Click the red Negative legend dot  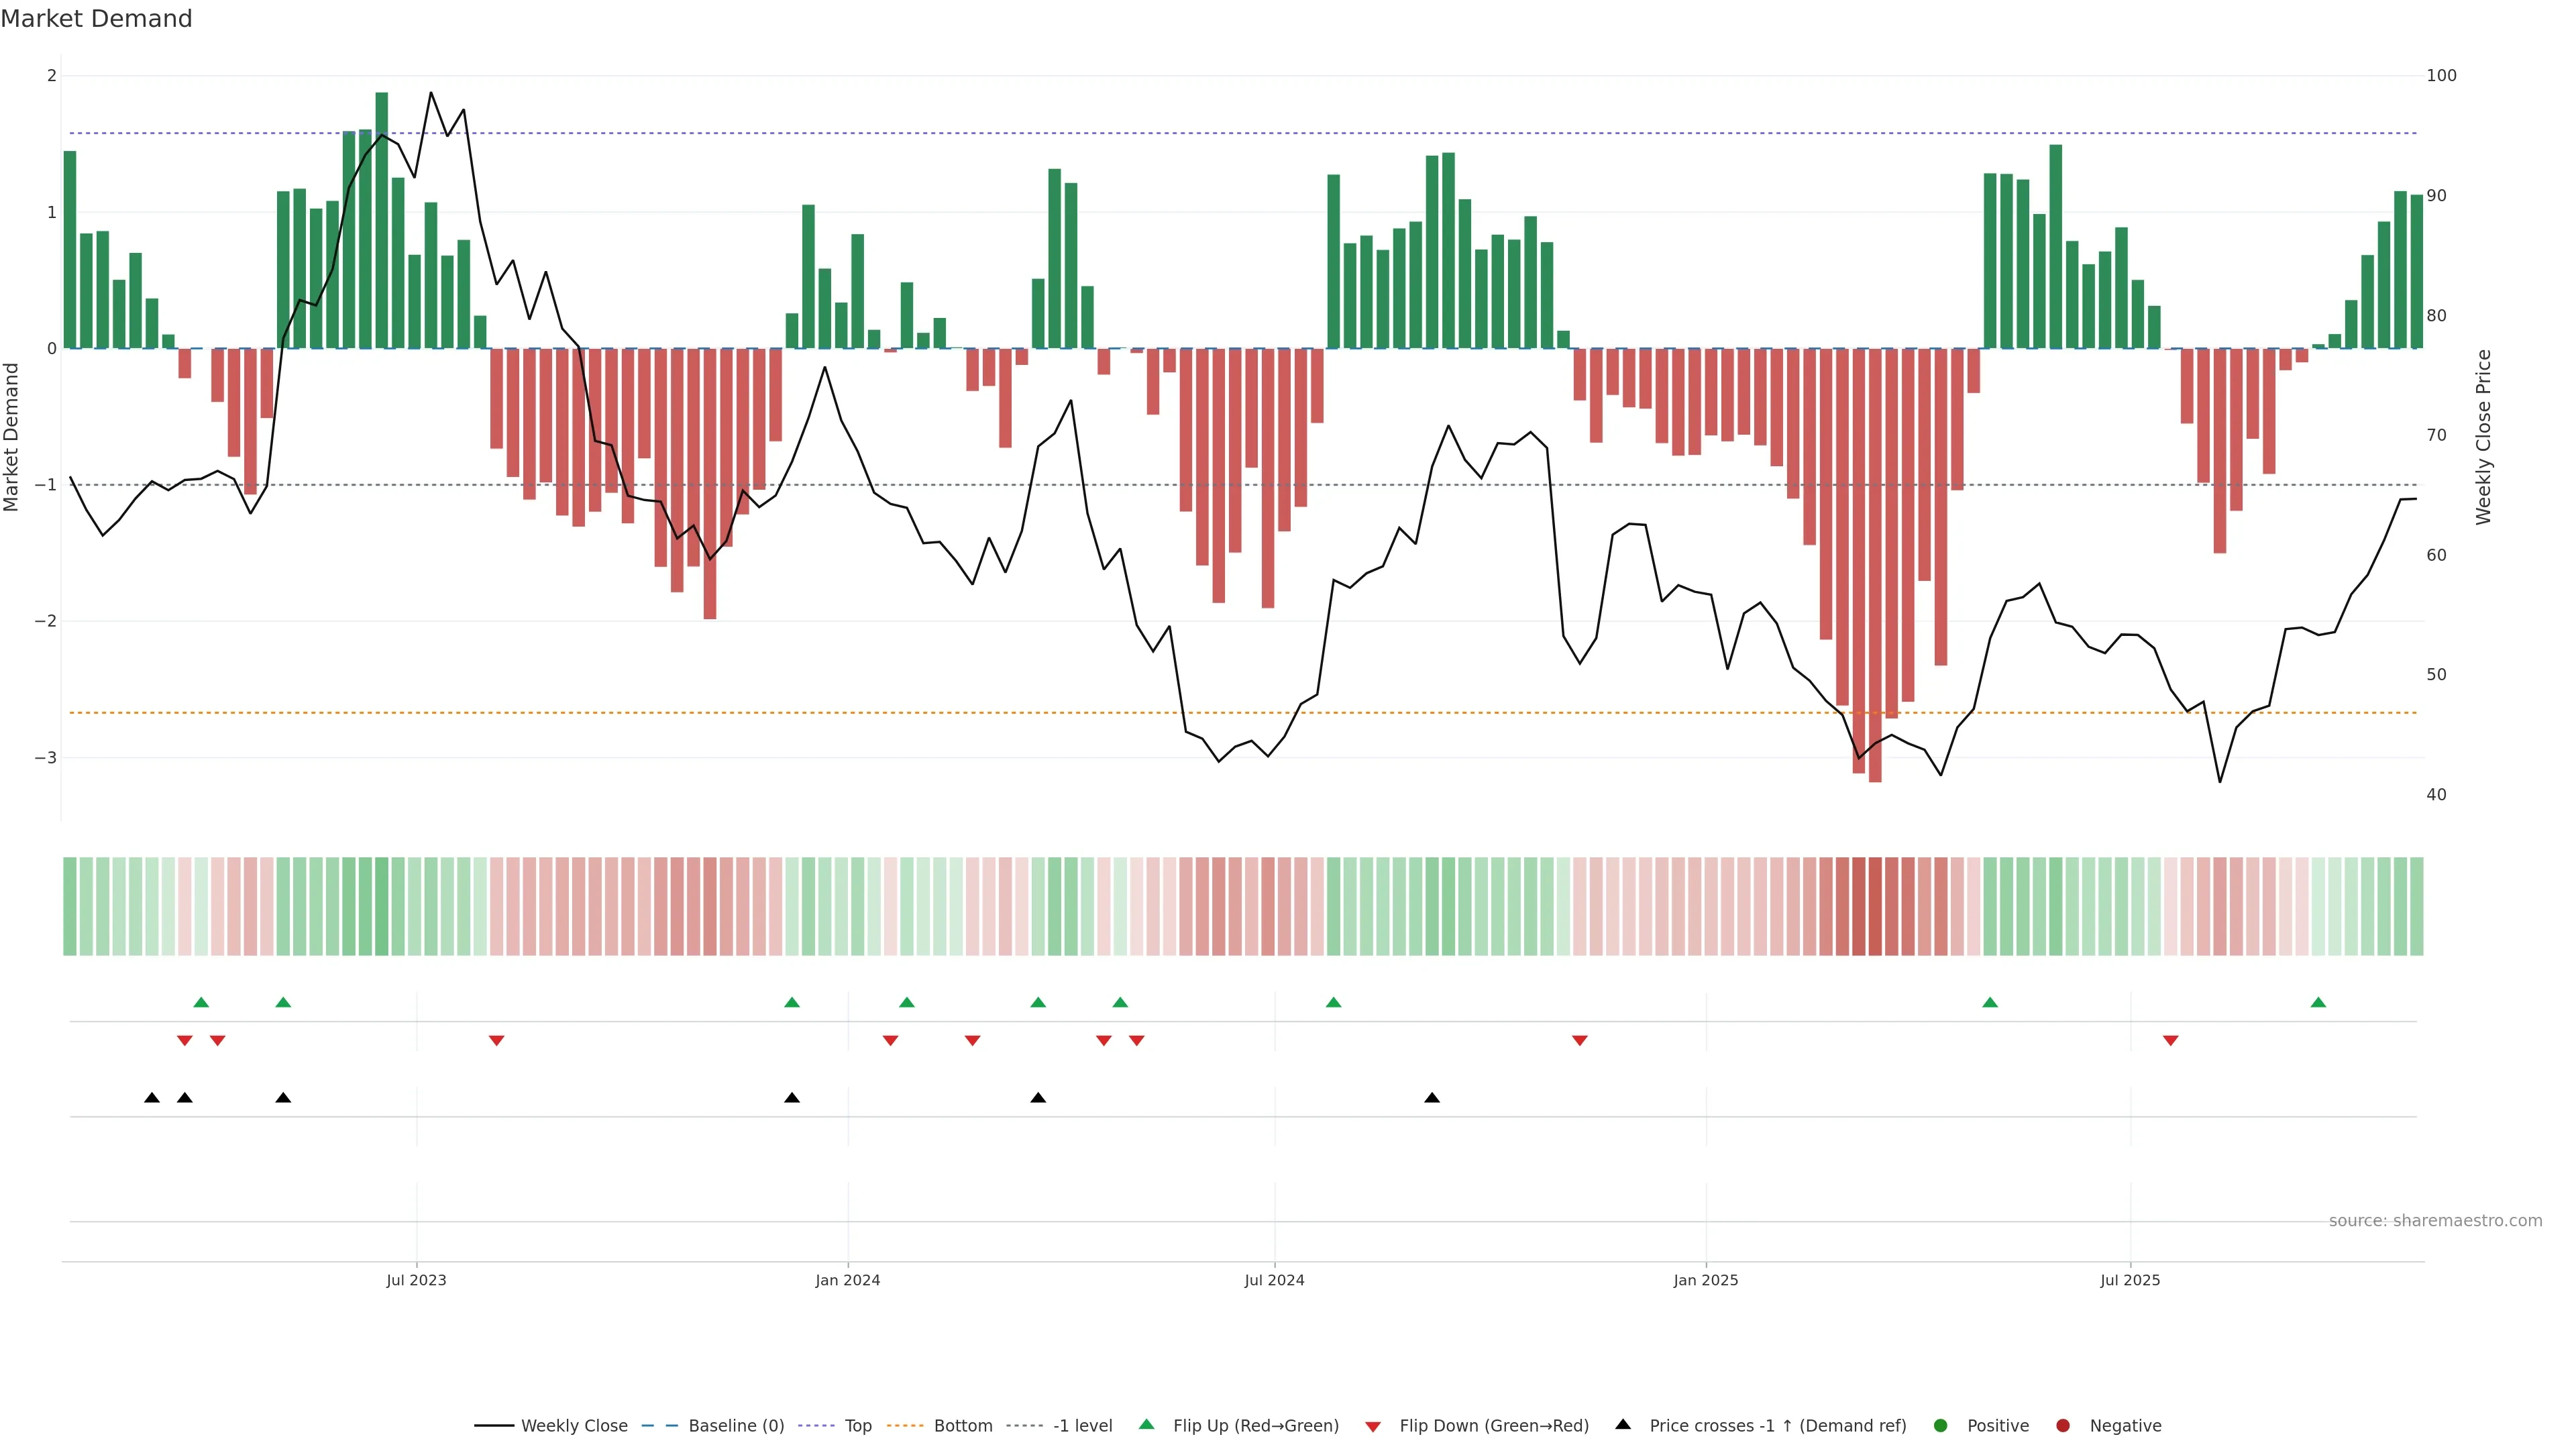[2062, 1425]
